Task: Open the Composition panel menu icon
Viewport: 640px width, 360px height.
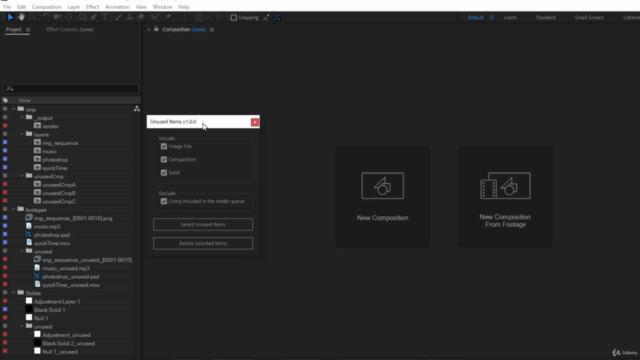Action: [211, 29]
